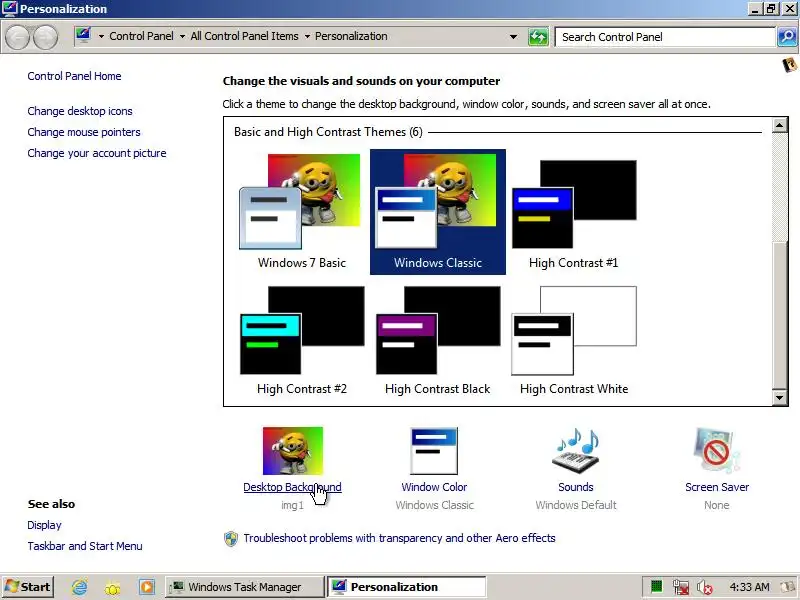Click the Search Control Panel field
Screen dimensions: 800x600
pyautogui.click(x=665, y=37)
